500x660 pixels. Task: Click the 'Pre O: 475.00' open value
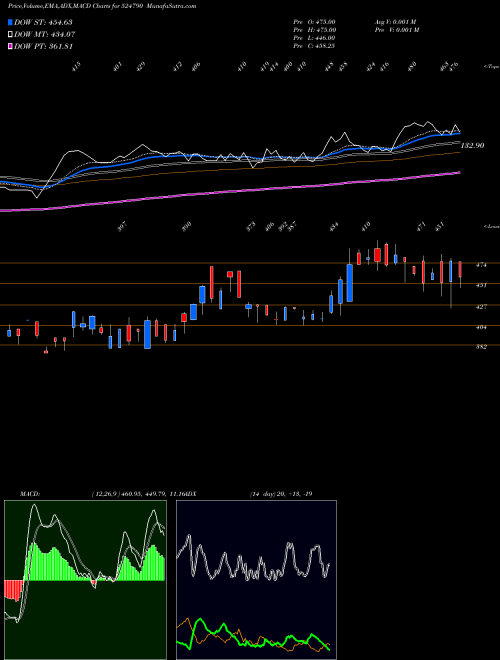(x=314, y=22)
